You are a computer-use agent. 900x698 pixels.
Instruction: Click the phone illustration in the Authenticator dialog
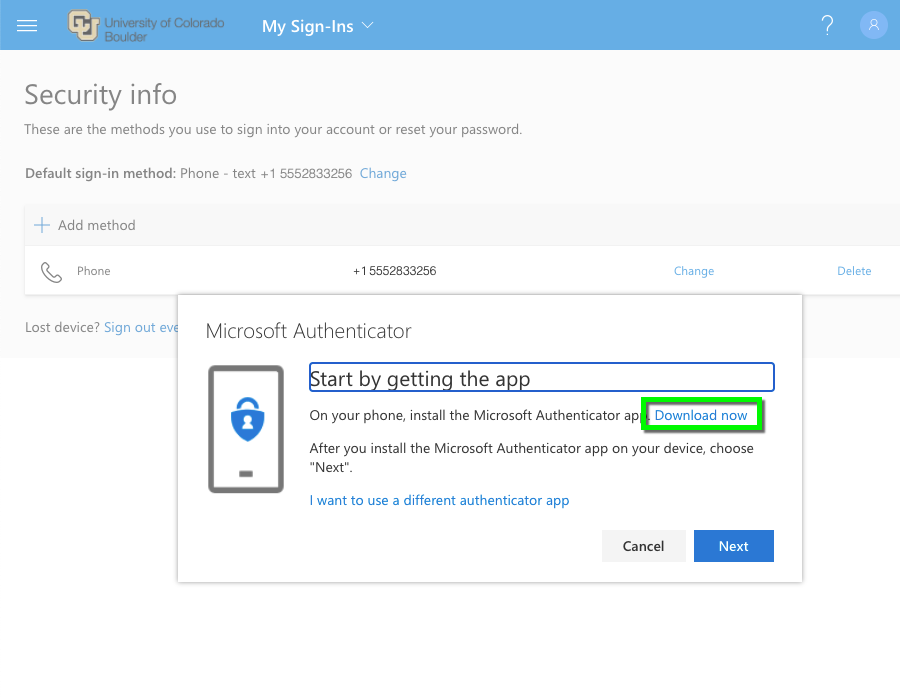pos(246,429)
